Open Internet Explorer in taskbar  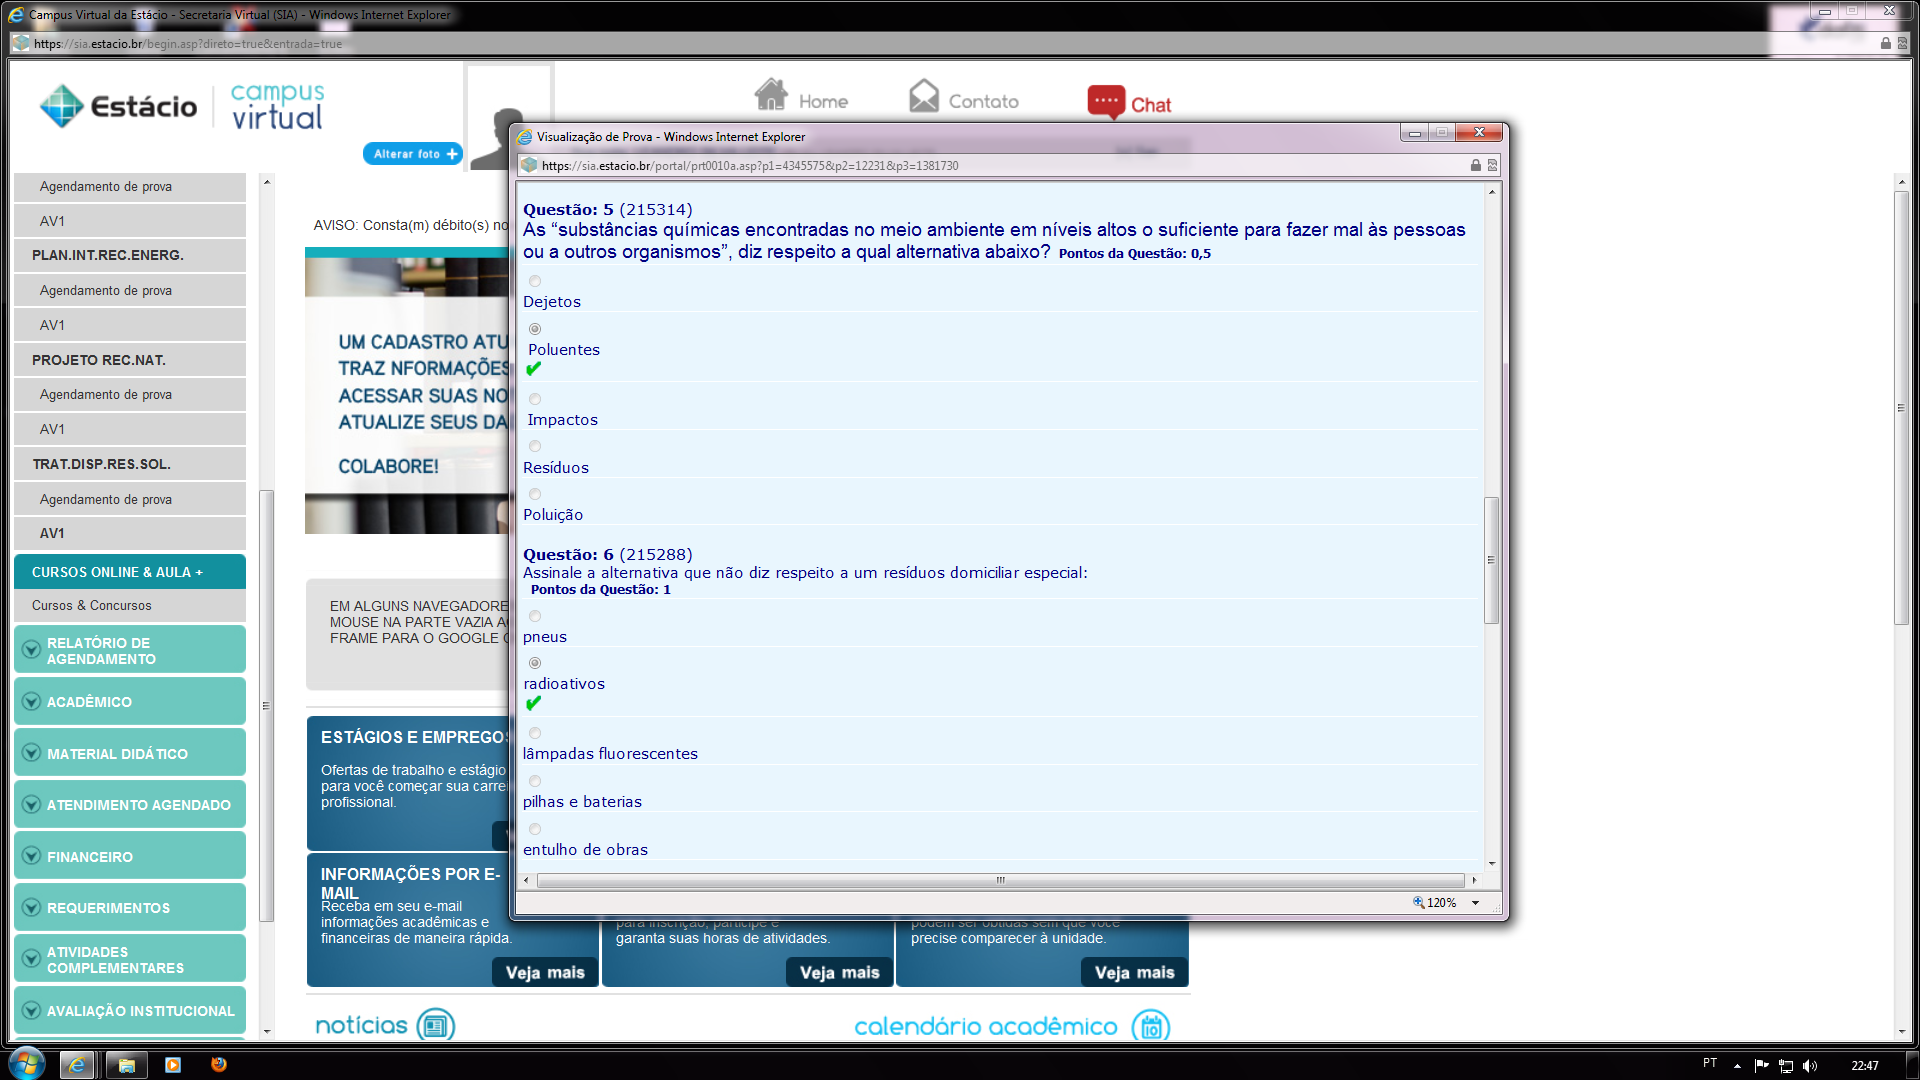click(x=77, y=1065)
